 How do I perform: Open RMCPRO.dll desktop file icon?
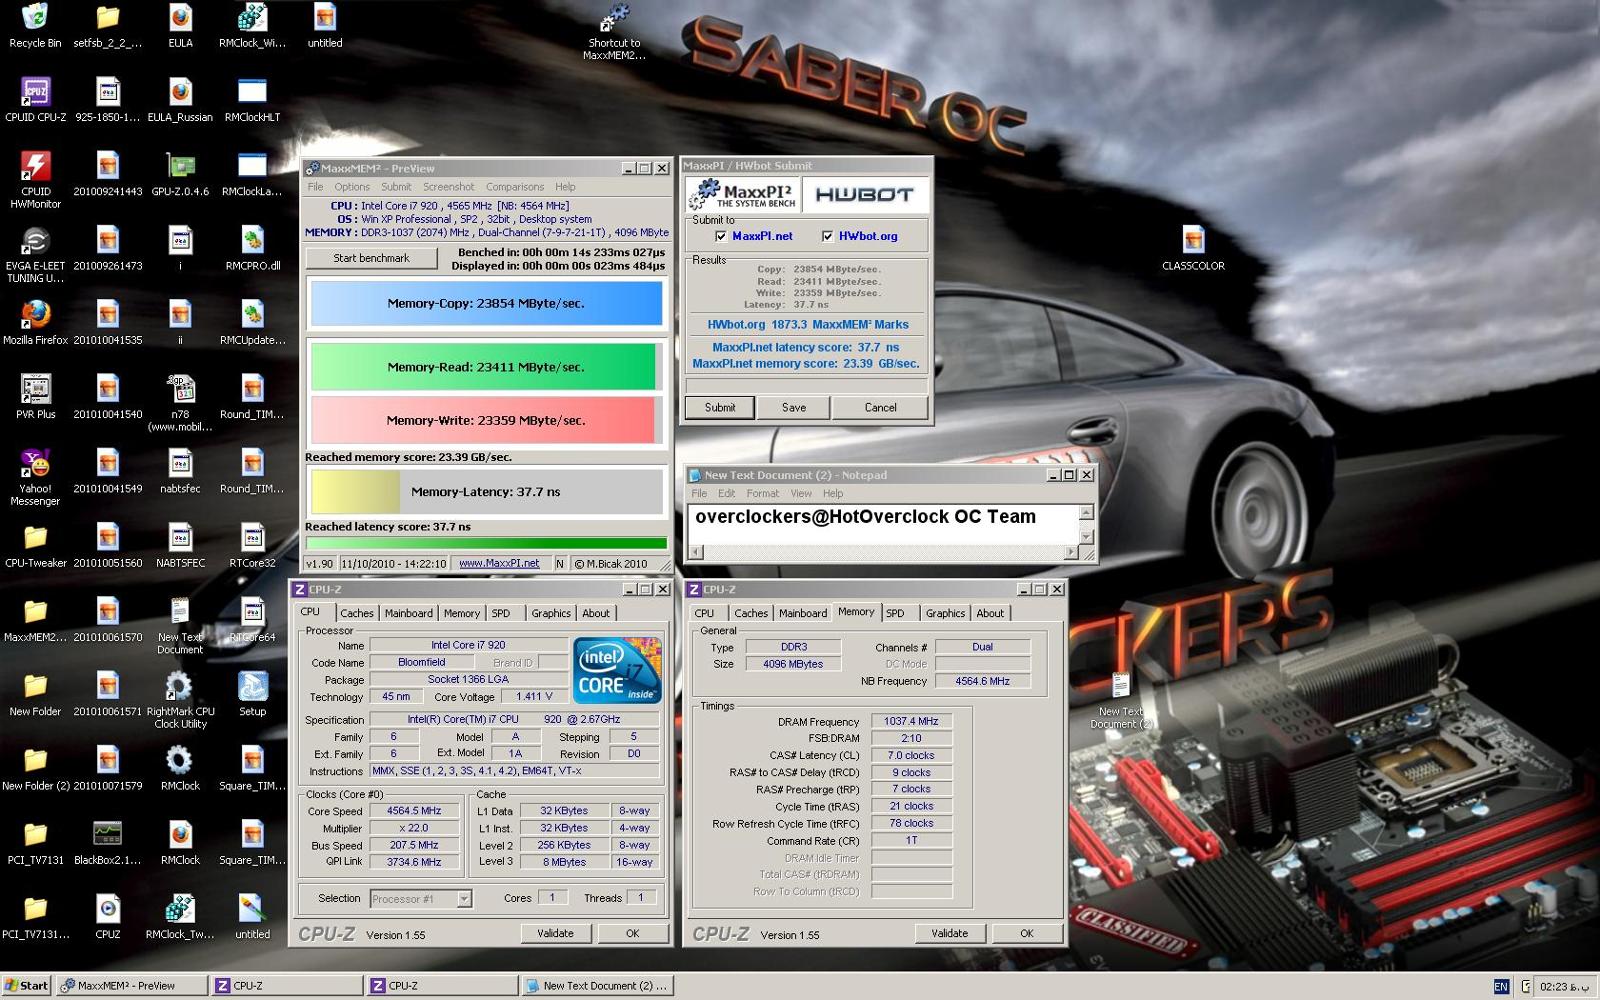252,248
